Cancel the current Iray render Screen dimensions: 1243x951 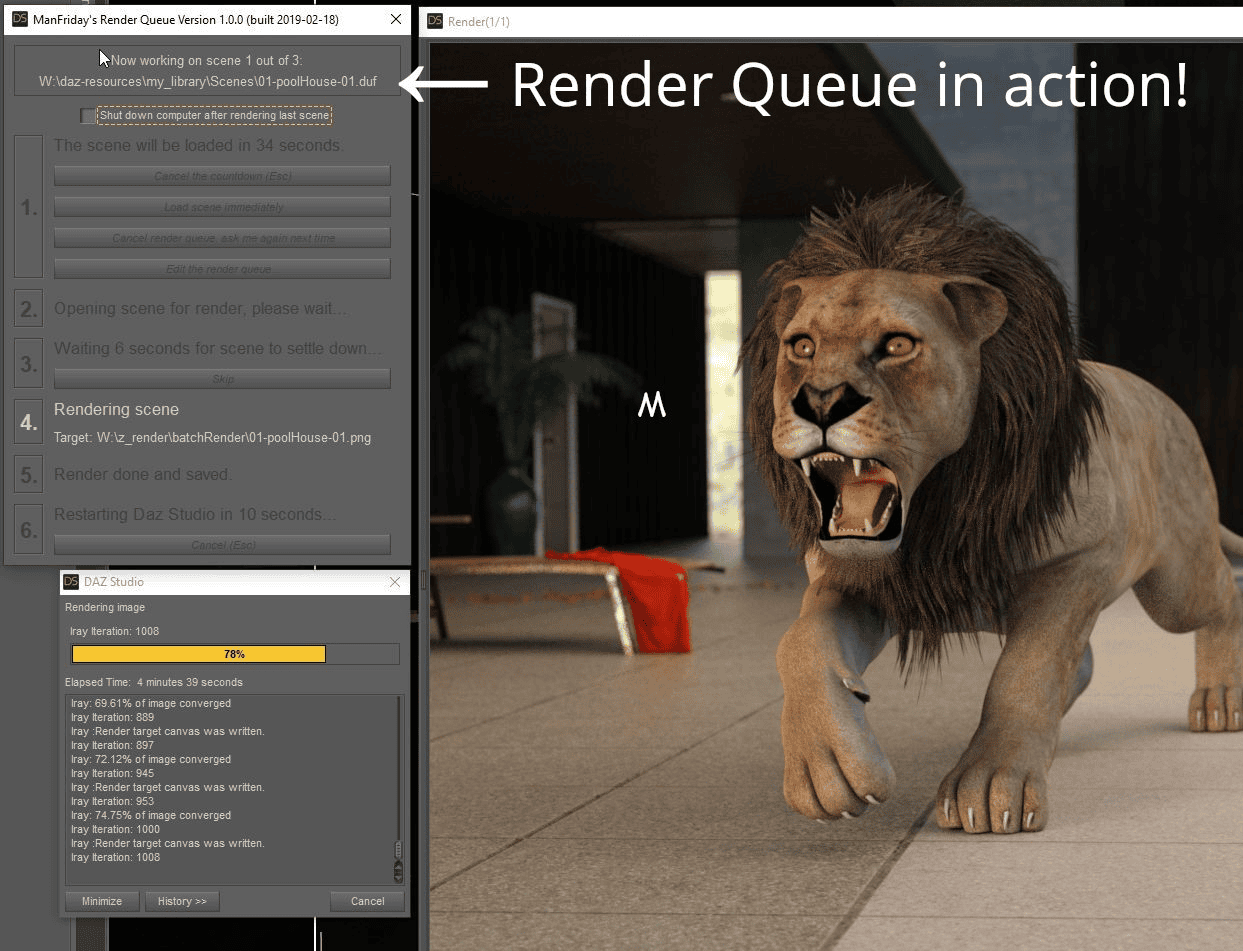(367, 901)
